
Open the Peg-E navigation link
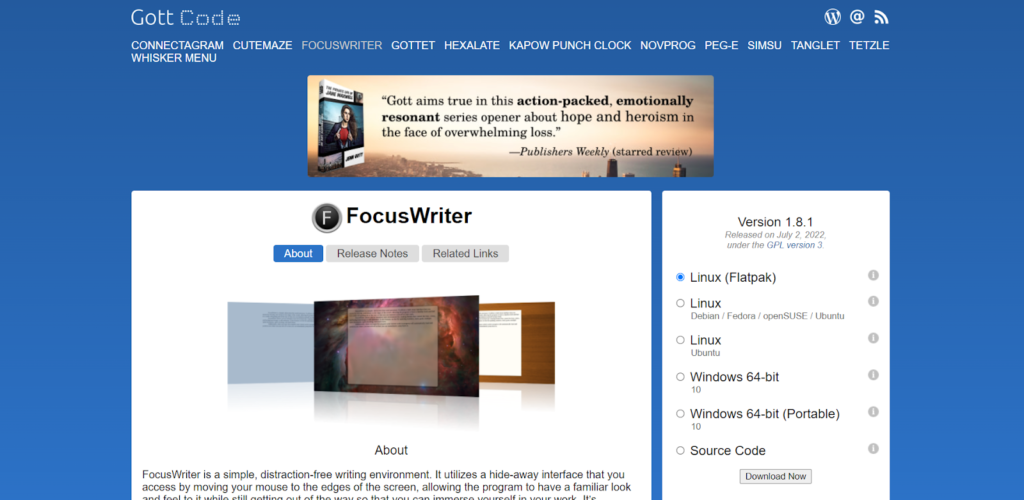point(721,46)
